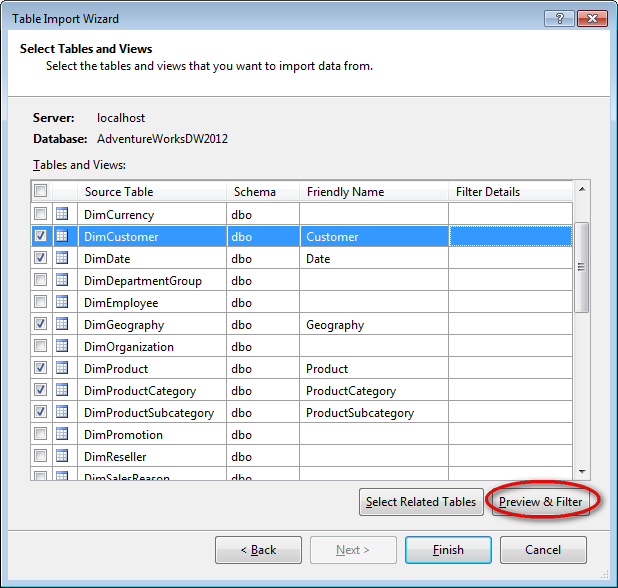Click the Friendly Name column header
618x588 pixels.
[374, 192]
